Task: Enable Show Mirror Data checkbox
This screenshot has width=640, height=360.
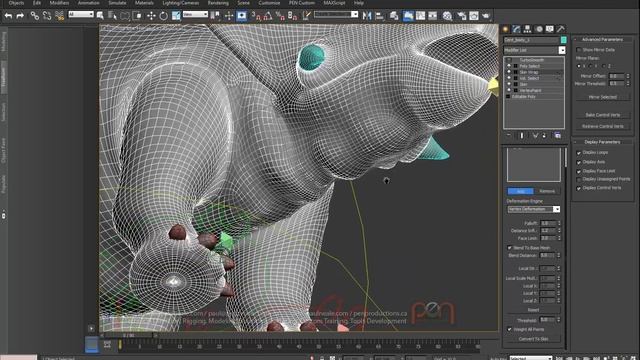Action: coord(579,50)
